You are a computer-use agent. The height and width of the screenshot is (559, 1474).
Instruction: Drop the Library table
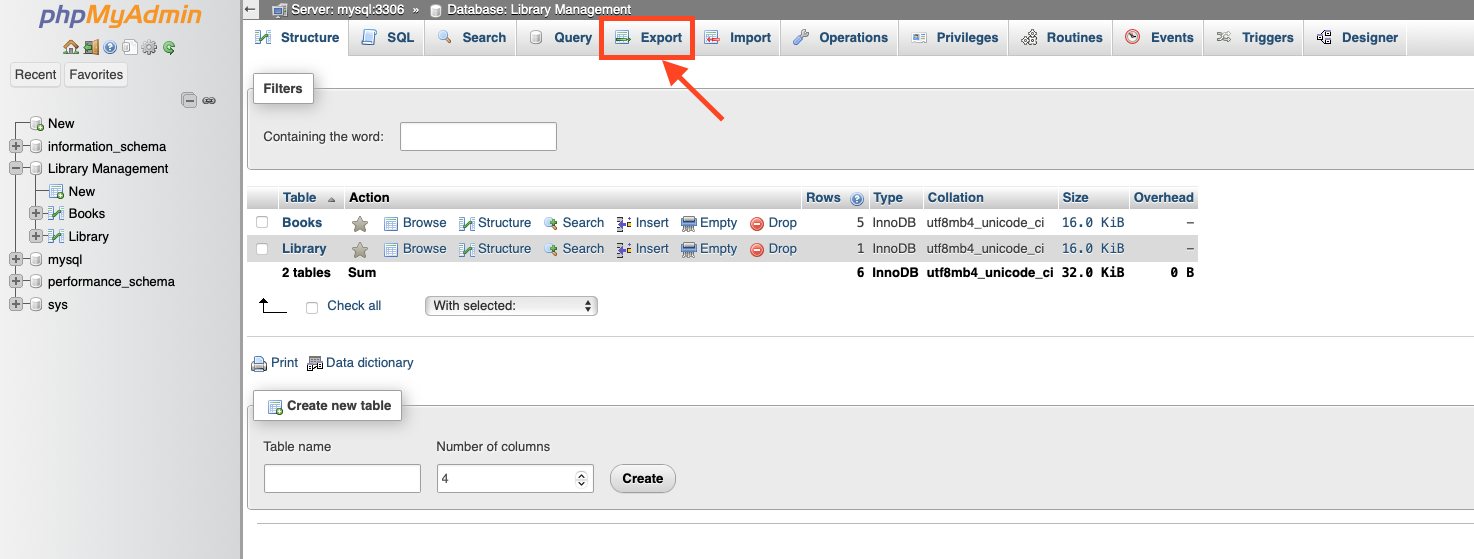pos(773,249)
